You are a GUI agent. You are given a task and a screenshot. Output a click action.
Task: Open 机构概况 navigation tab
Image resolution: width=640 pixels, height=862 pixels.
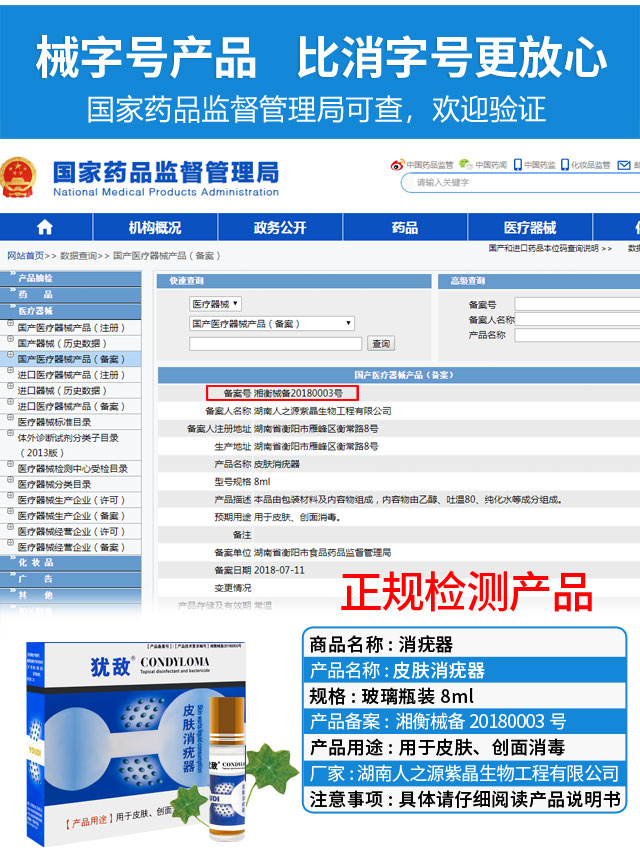(155, 228)
